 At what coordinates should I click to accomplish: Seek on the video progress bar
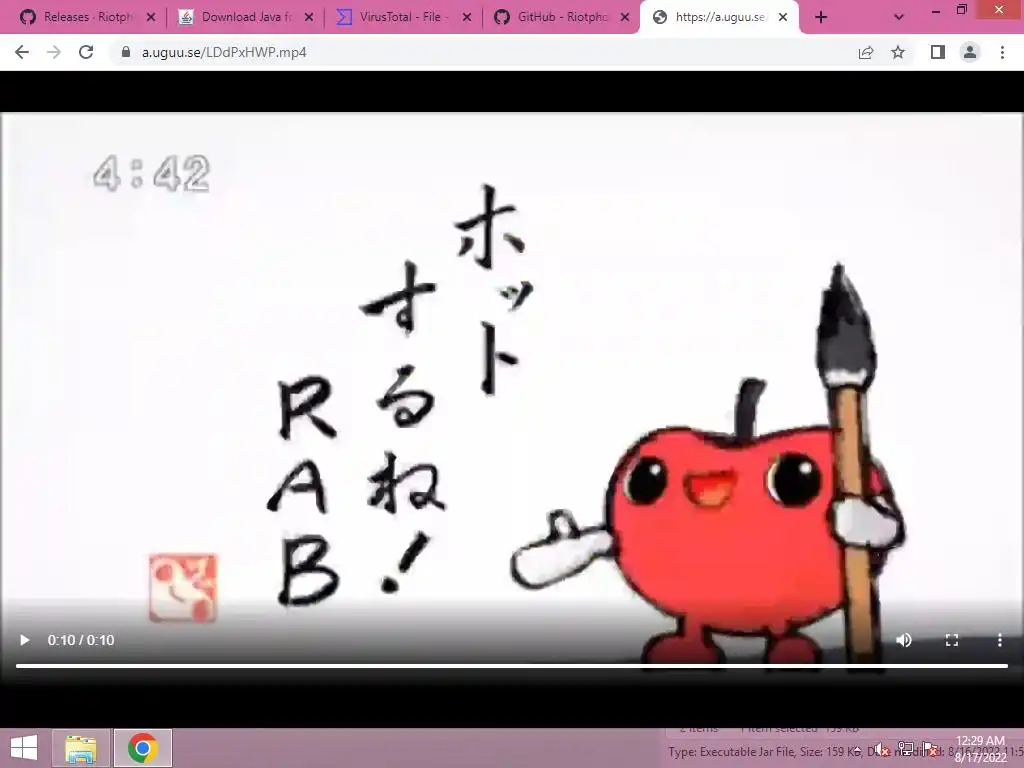click(512, 666)
